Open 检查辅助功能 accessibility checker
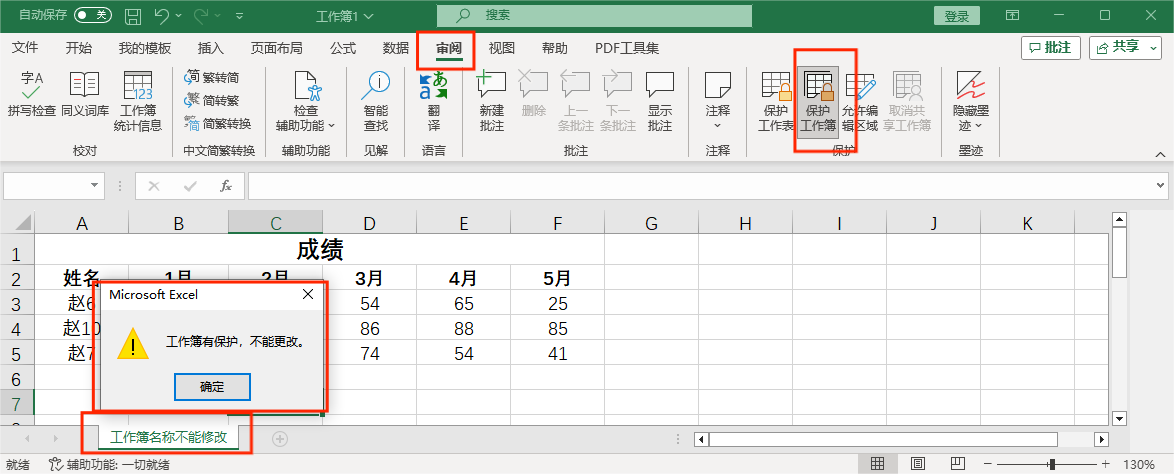Image resolution: width=1174 pixels, height=474 pixels. (305, 102)
